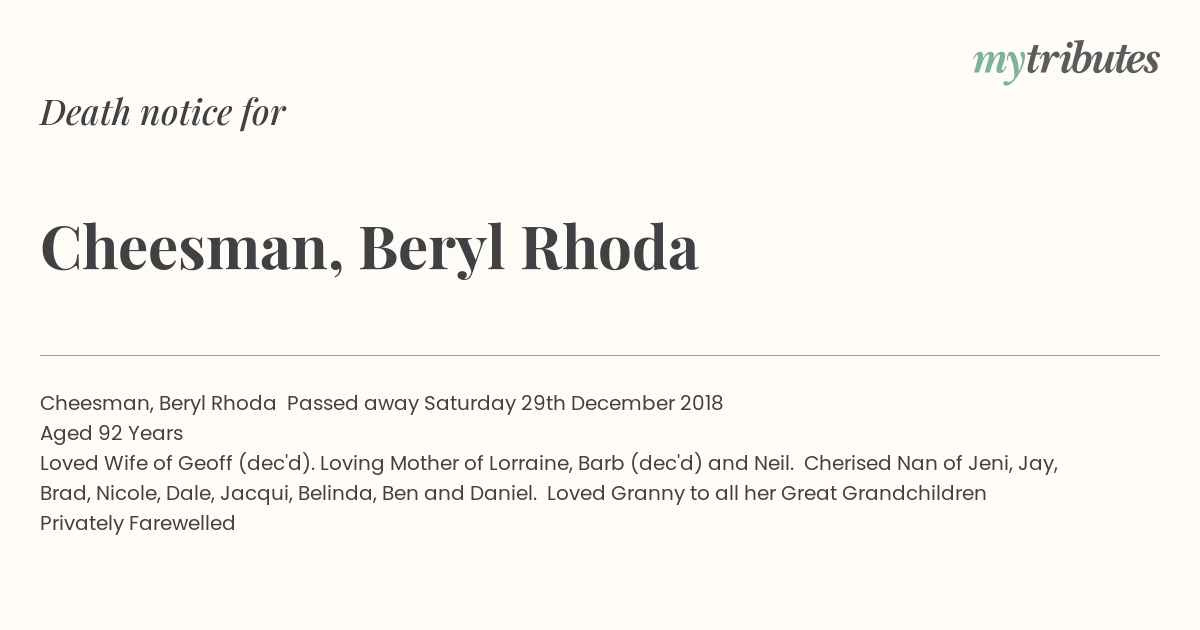1200x630 pixels.
Task: Click the word 'Rhoda' in the large title
Action: click(610, 246)
